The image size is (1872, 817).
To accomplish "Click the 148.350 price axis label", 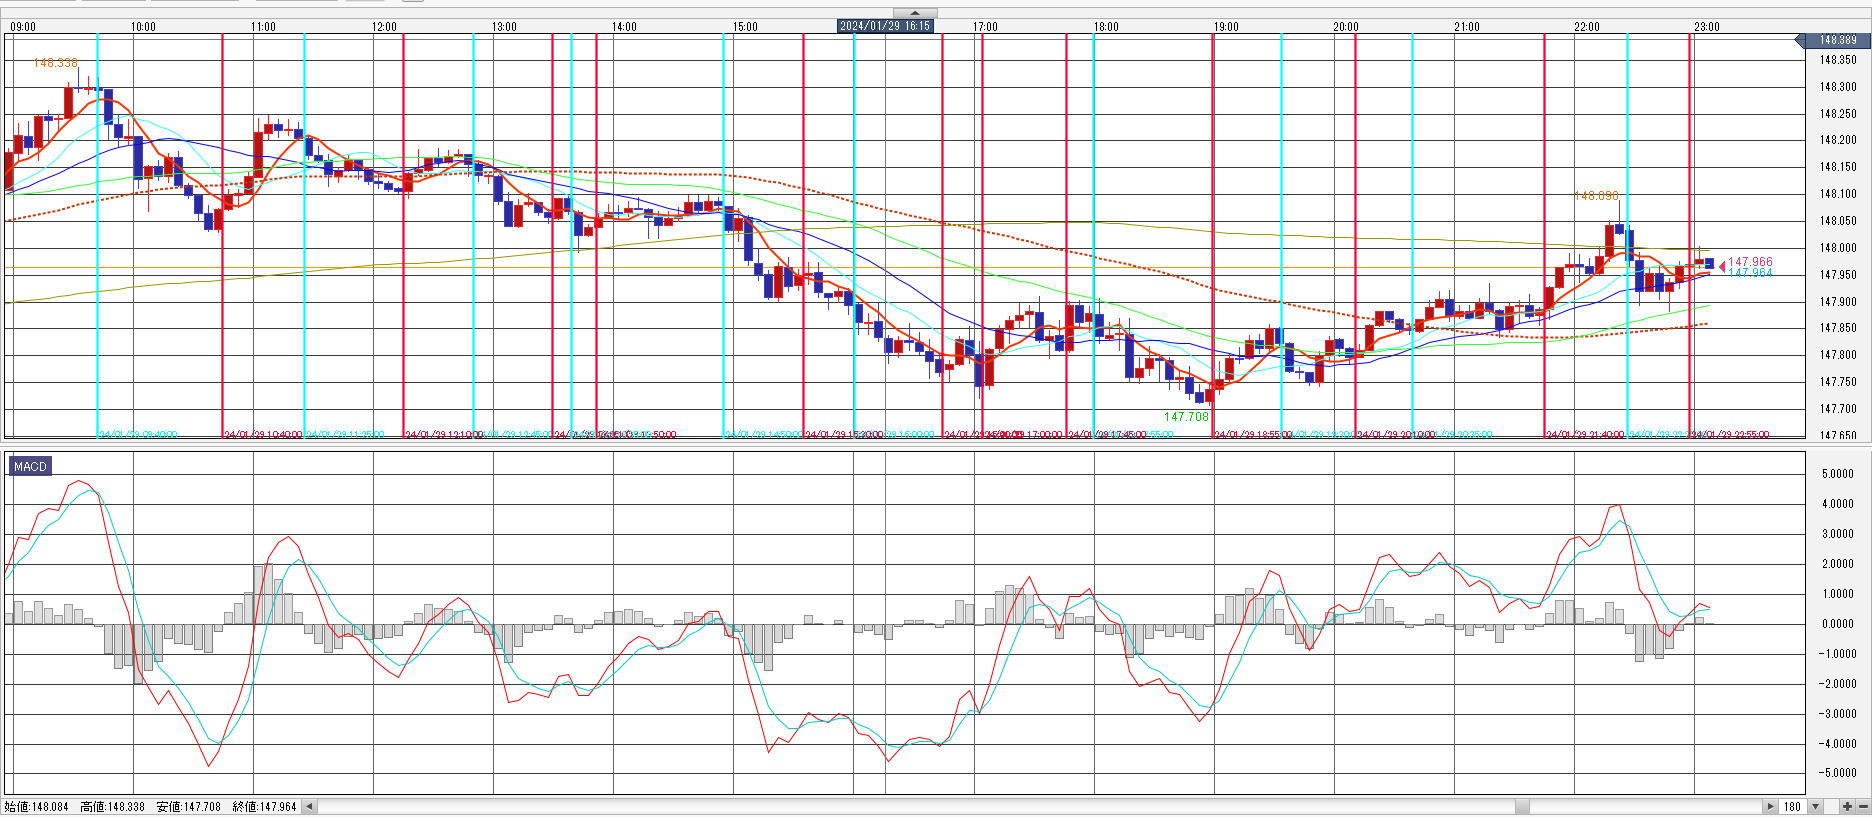I will point(1838,60).
